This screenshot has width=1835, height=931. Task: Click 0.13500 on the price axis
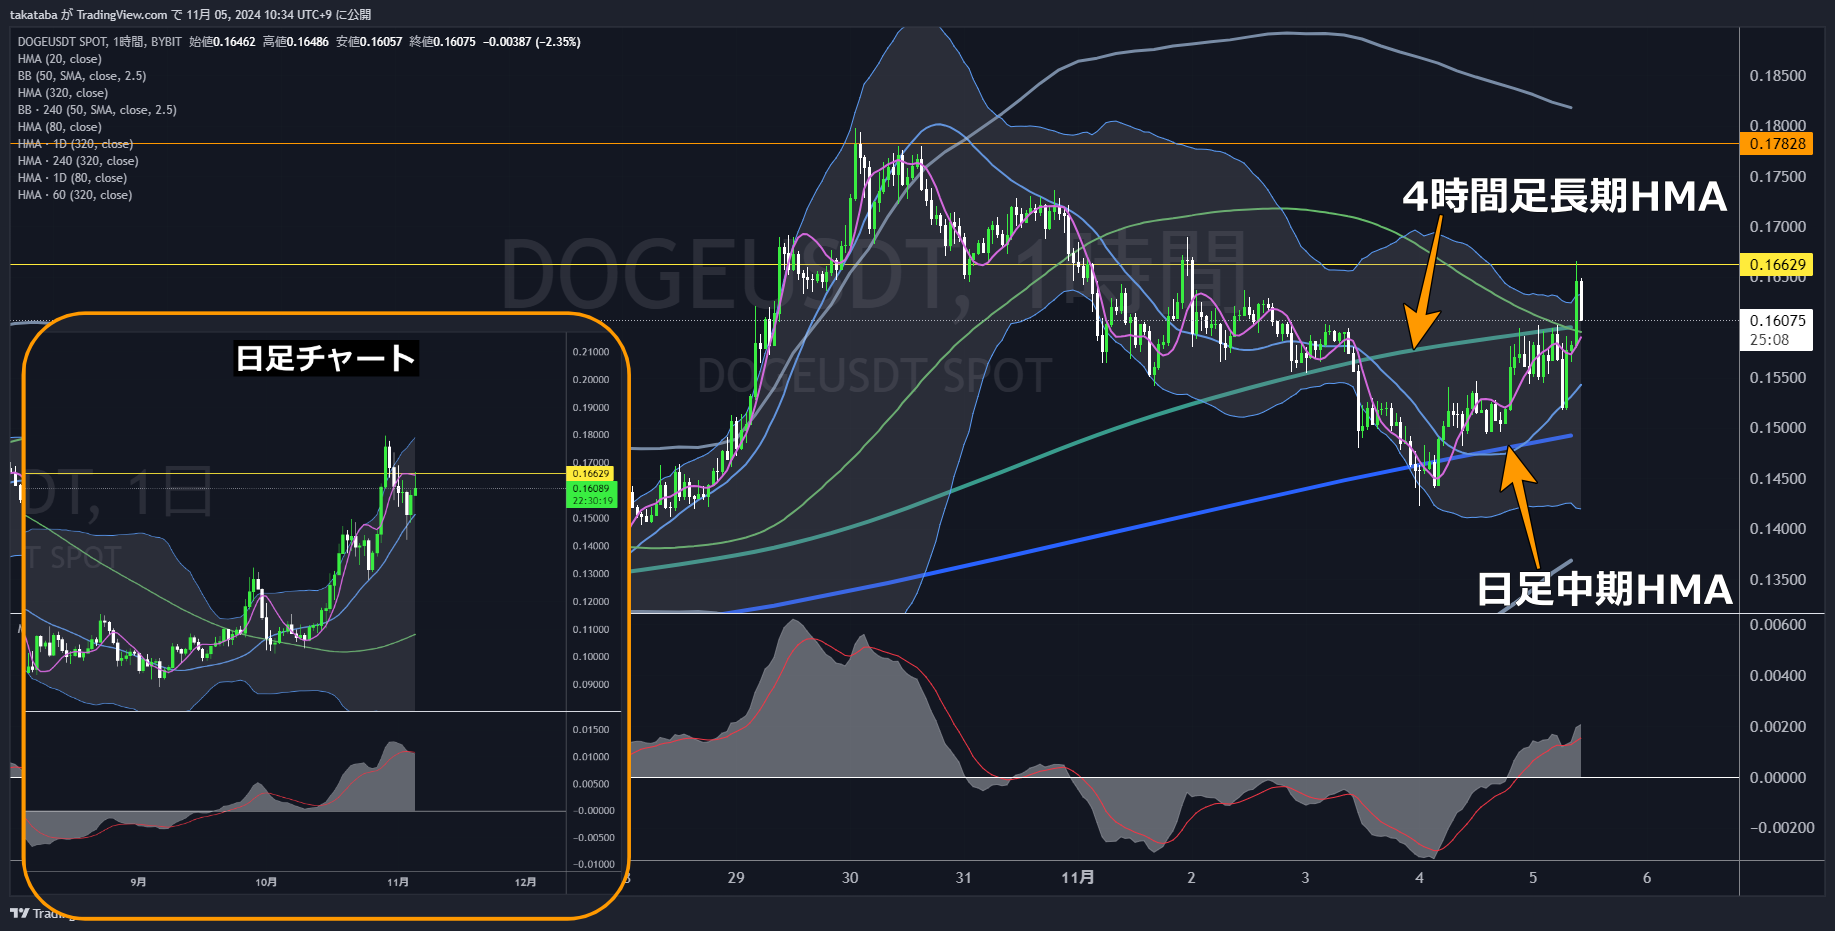tap(1778, 580)
